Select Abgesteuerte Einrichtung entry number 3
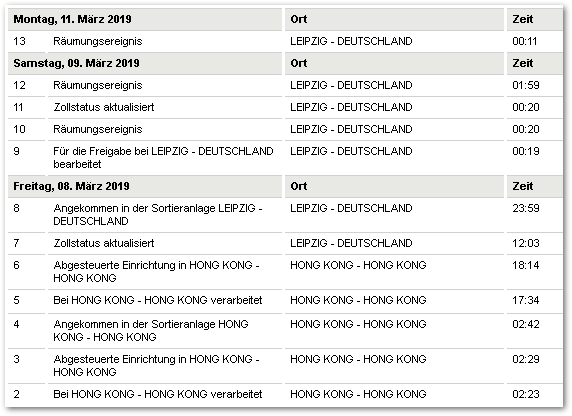The width and height of the screenshot is (572, 416). click(156, 366)
